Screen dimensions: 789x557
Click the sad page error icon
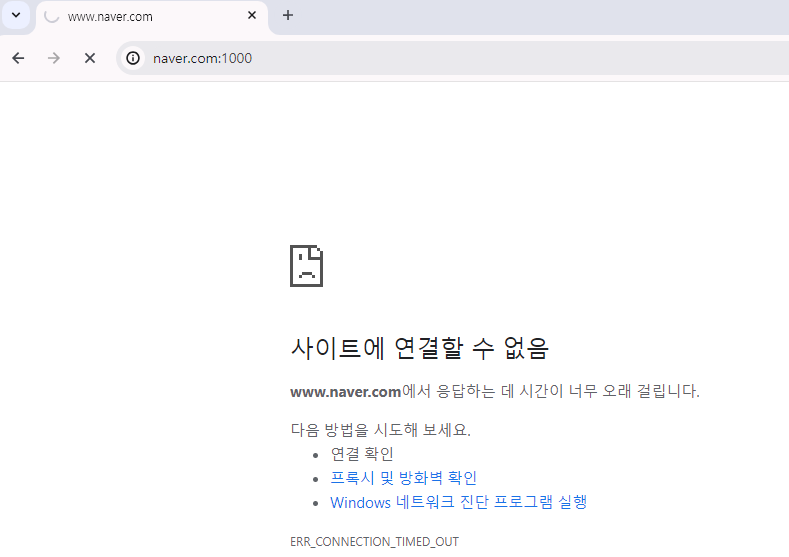pyautogui.click(x=306, y=266)
